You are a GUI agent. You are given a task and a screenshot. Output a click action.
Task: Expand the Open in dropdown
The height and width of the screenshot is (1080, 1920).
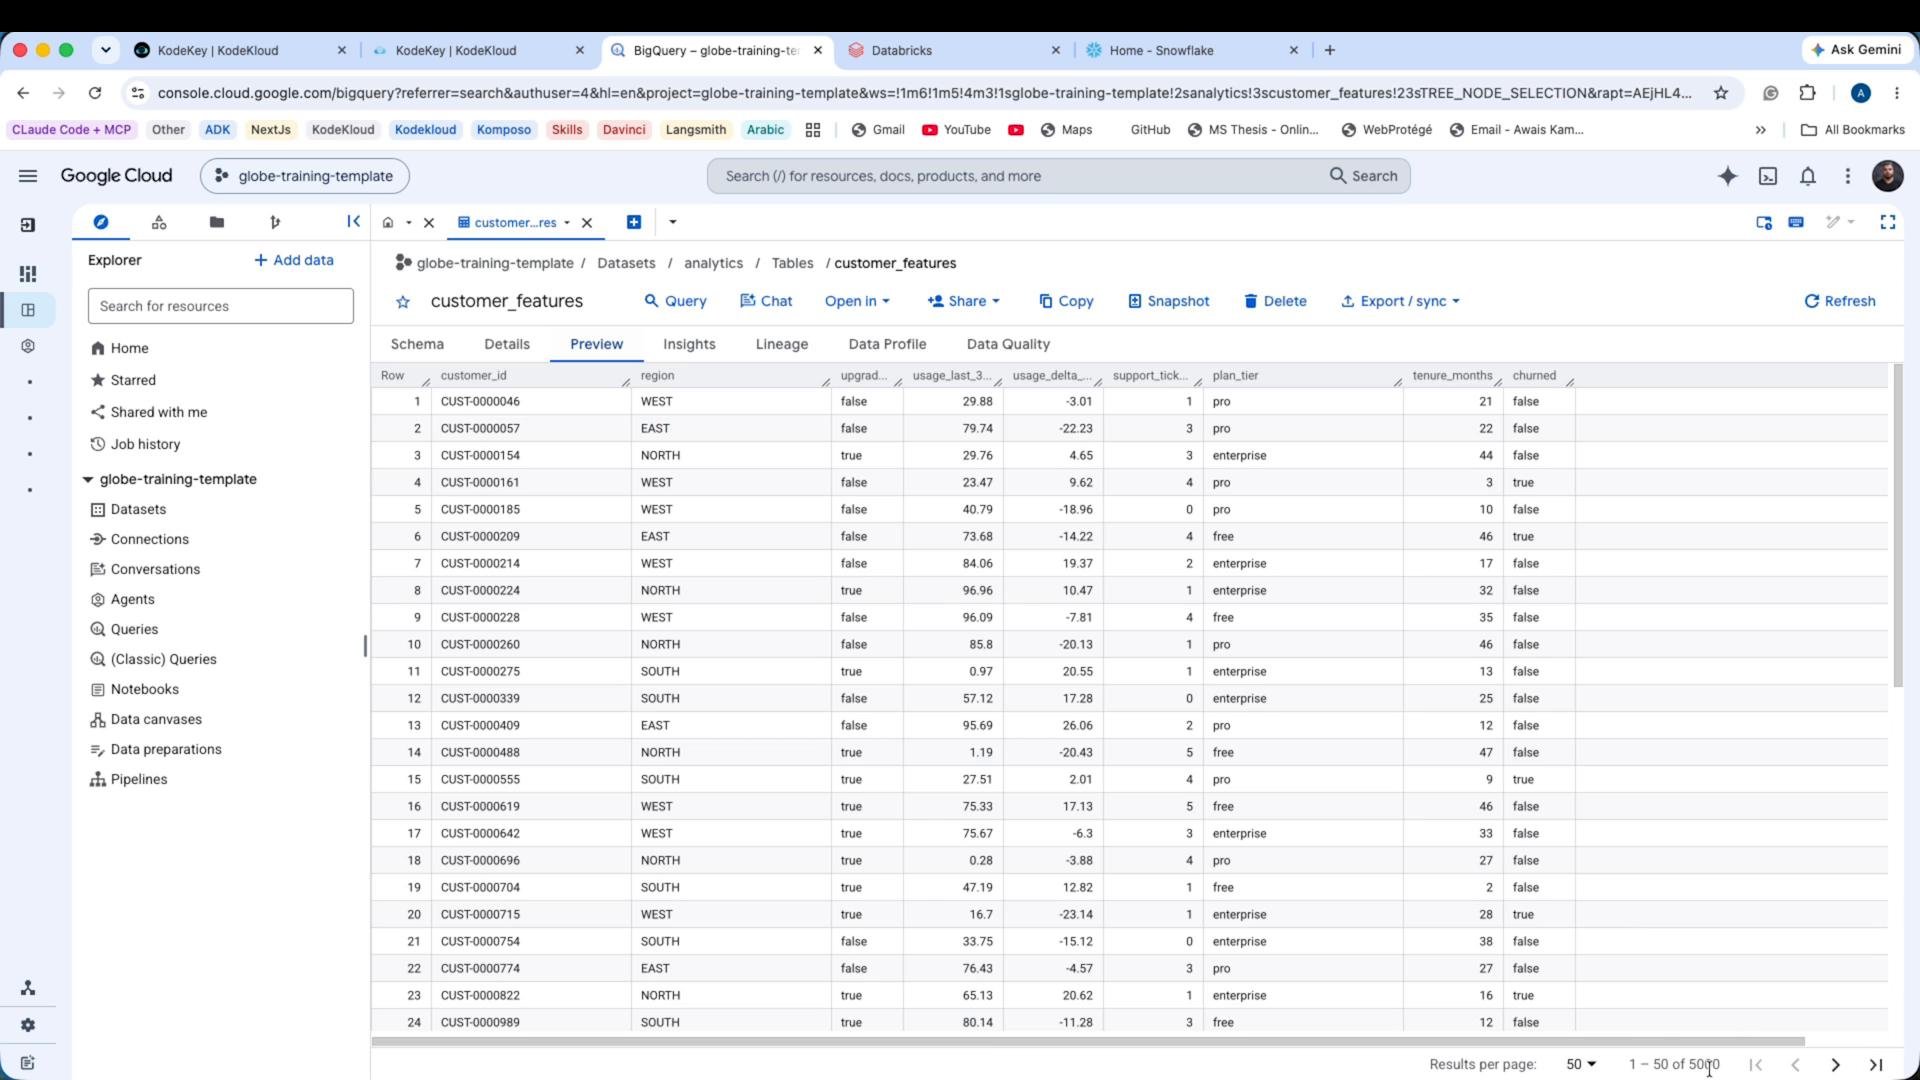[857, 301]
